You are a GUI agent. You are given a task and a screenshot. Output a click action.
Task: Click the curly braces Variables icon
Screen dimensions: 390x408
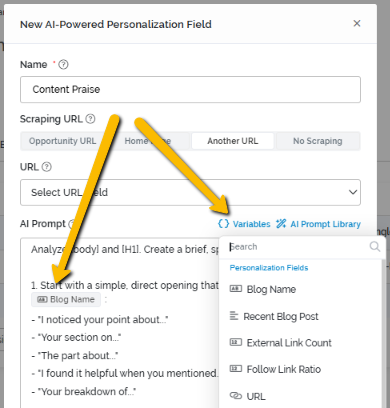[223, 224]
